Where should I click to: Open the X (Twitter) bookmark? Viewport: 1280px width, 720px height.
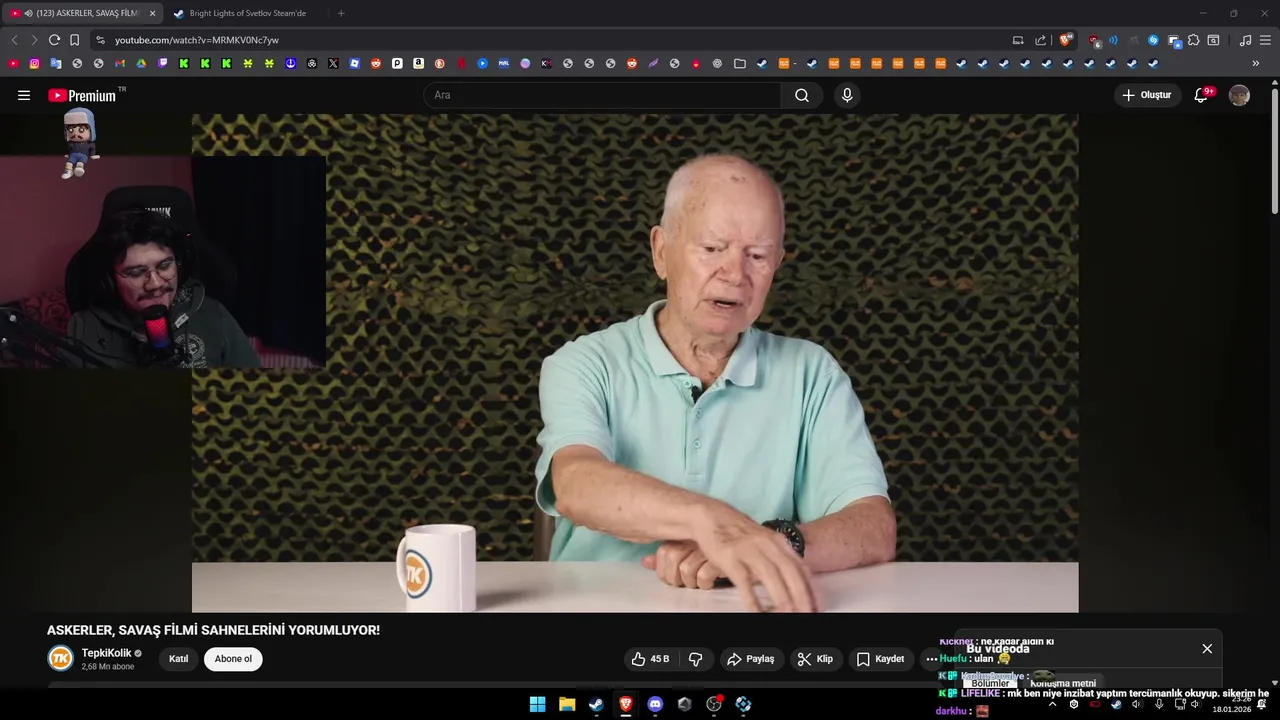coord(333,63)
